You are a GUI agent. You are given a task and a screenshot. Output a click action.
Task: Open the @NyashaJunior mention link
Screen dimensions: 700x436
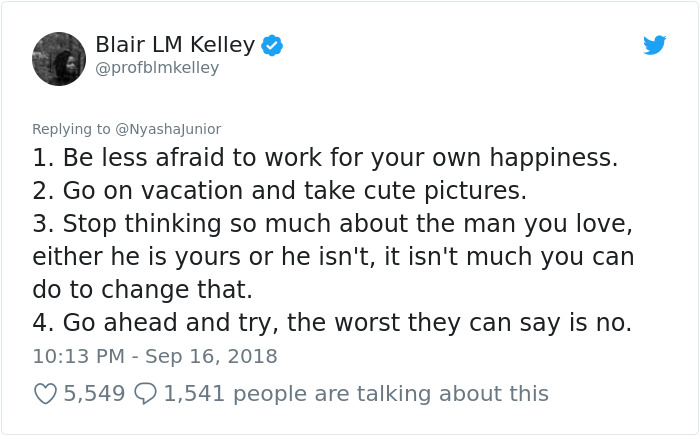coord(168,129)
